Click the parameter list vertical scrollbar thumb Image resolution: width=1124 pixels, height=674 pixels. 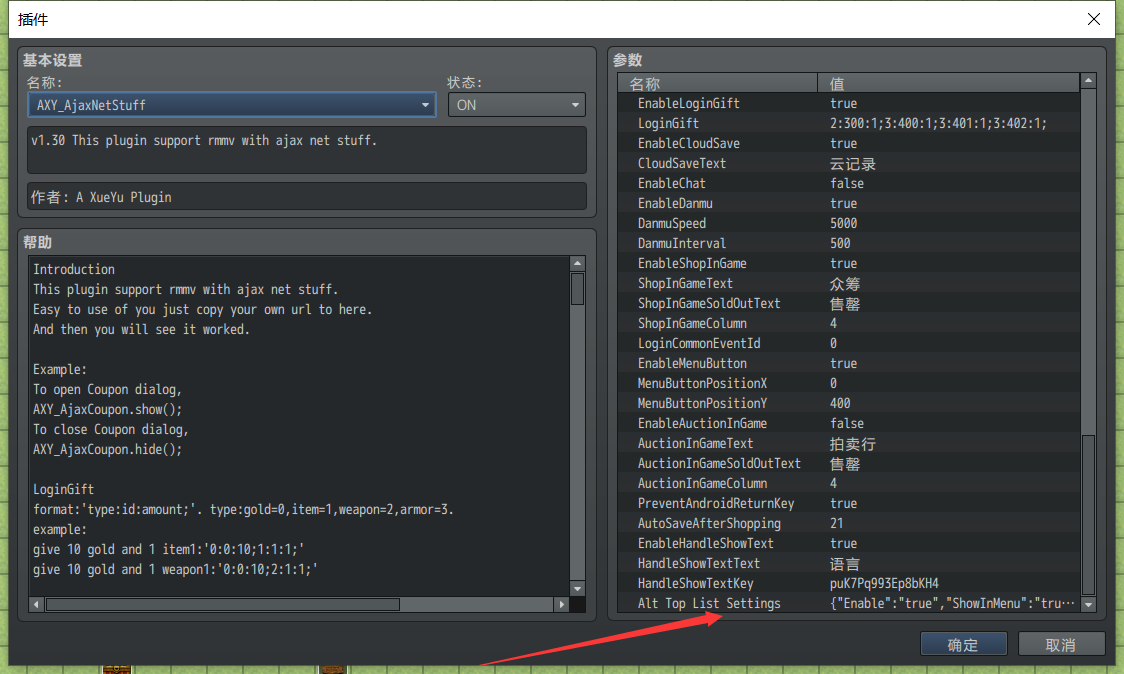coord(1088,514)
